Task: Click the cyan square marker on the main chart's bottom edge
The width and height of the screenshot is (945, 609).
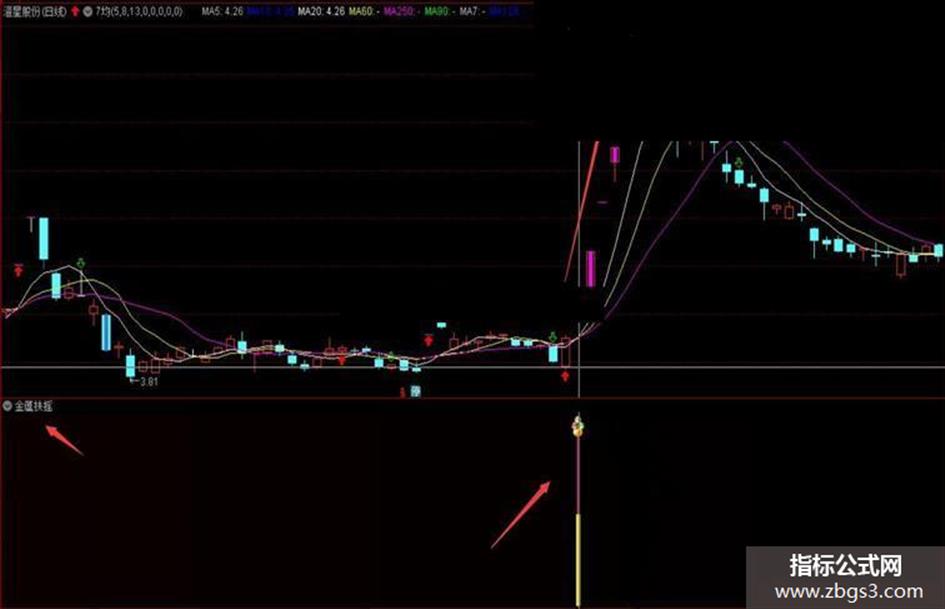Action: point(416,391)
